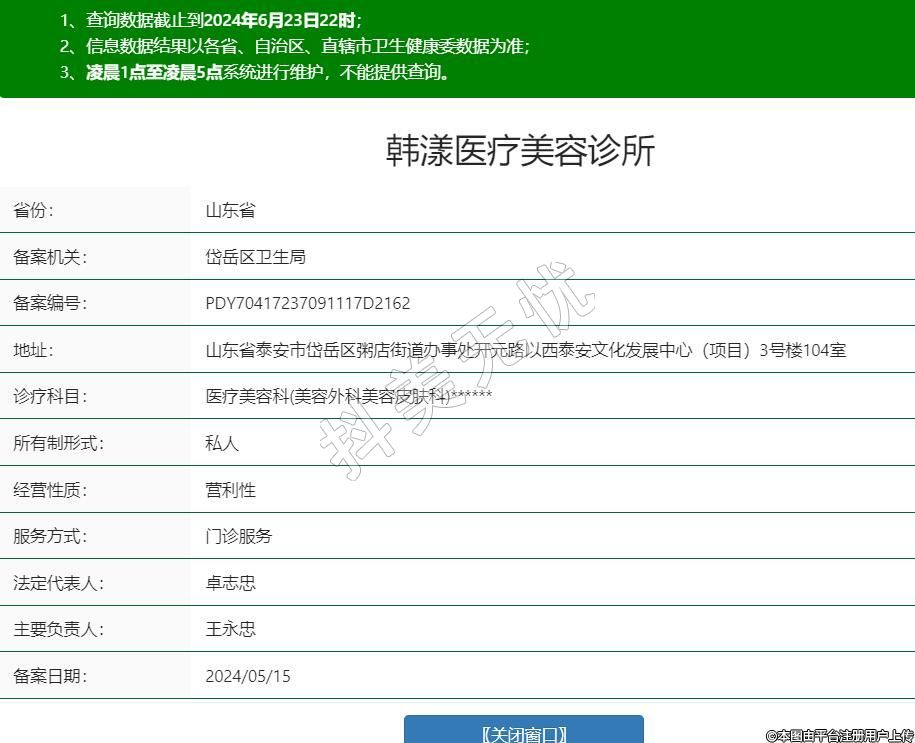
Task: Click the filing date 2024/05/15
Action: [x=248, y=676]
